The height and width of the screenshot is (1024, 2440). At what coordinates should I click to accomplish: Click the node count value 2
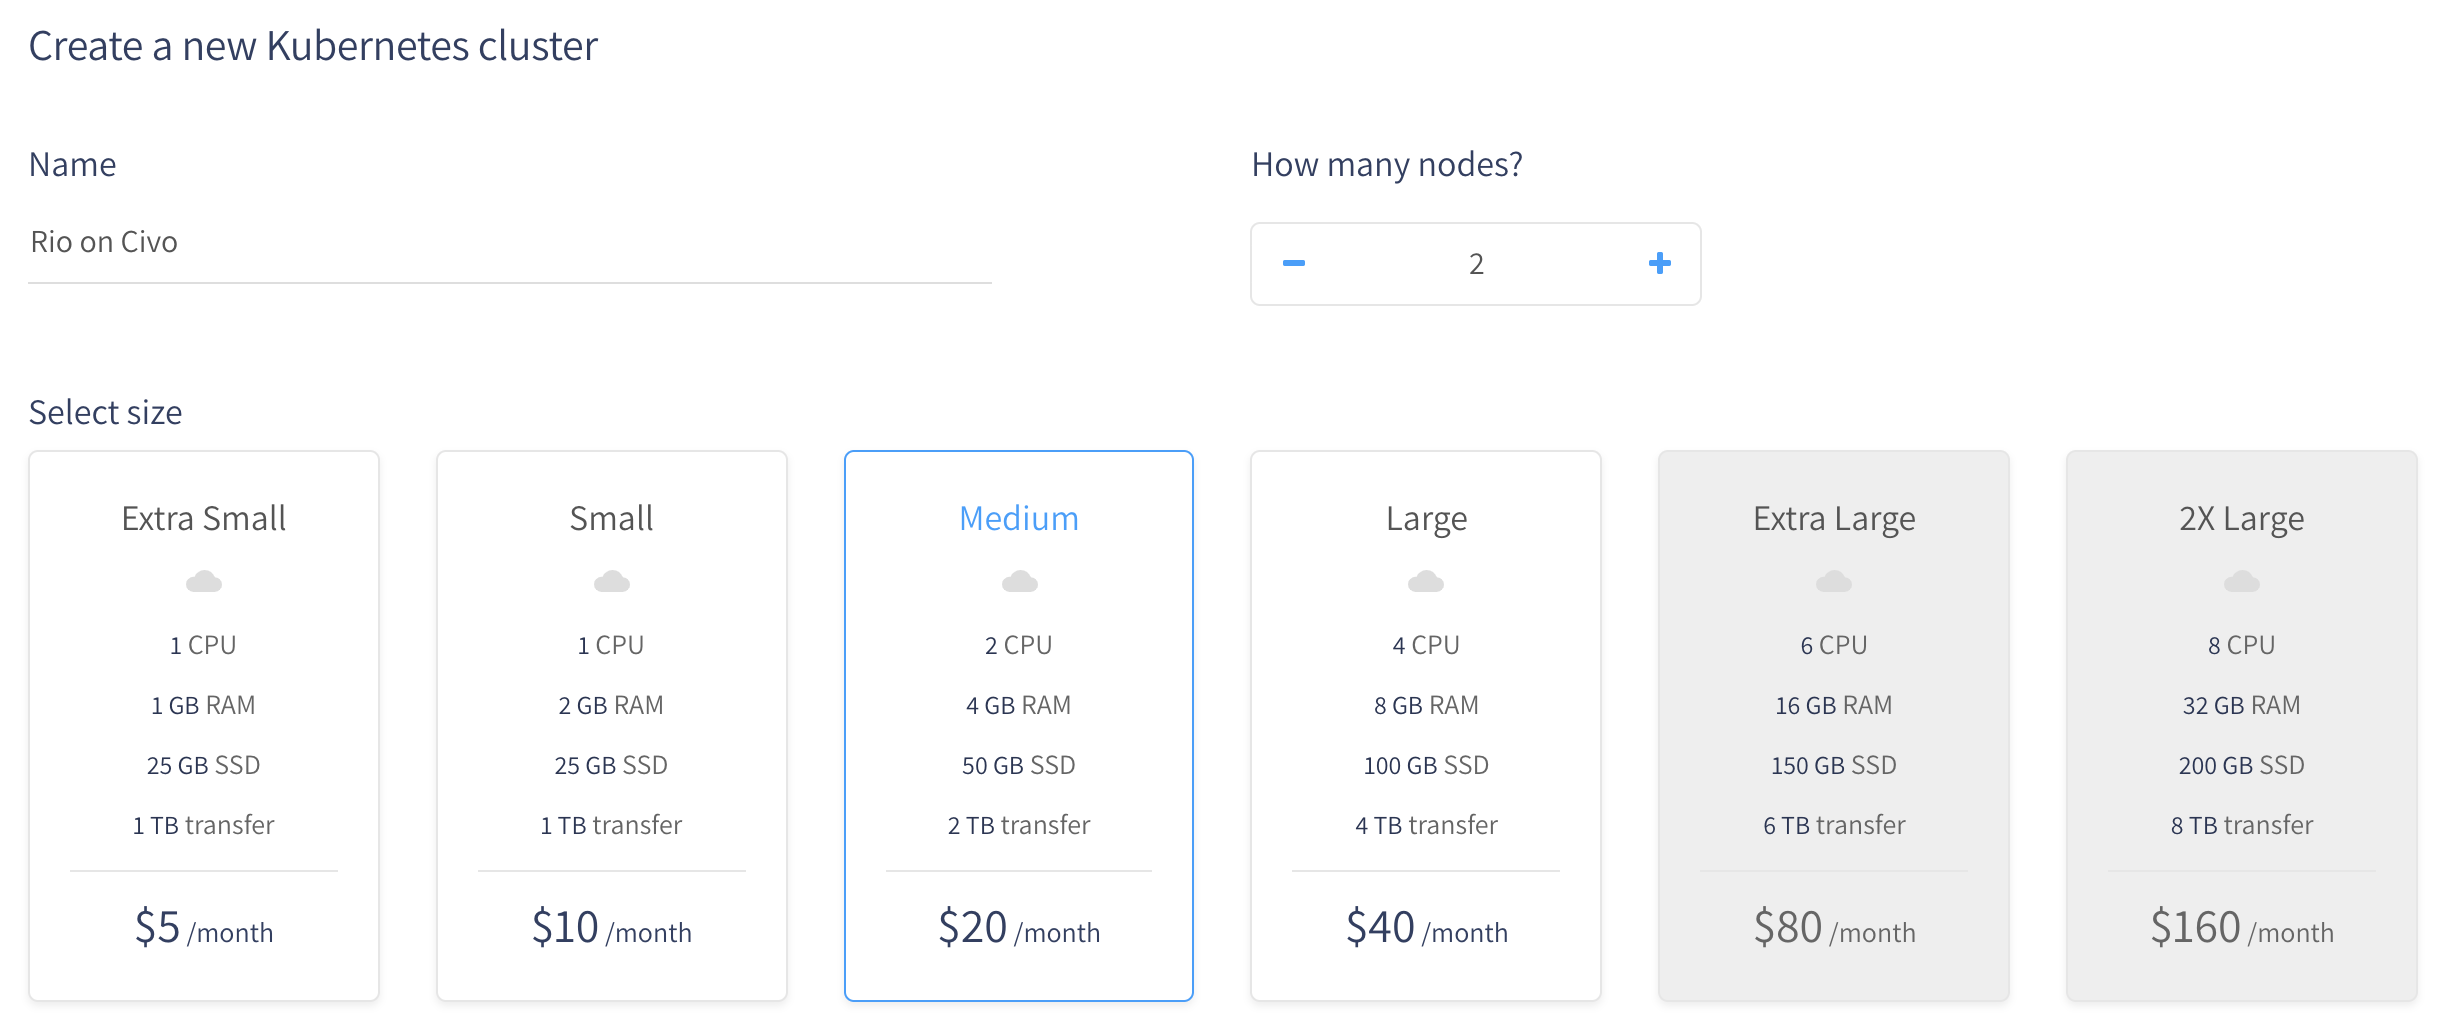[1476, 264]
